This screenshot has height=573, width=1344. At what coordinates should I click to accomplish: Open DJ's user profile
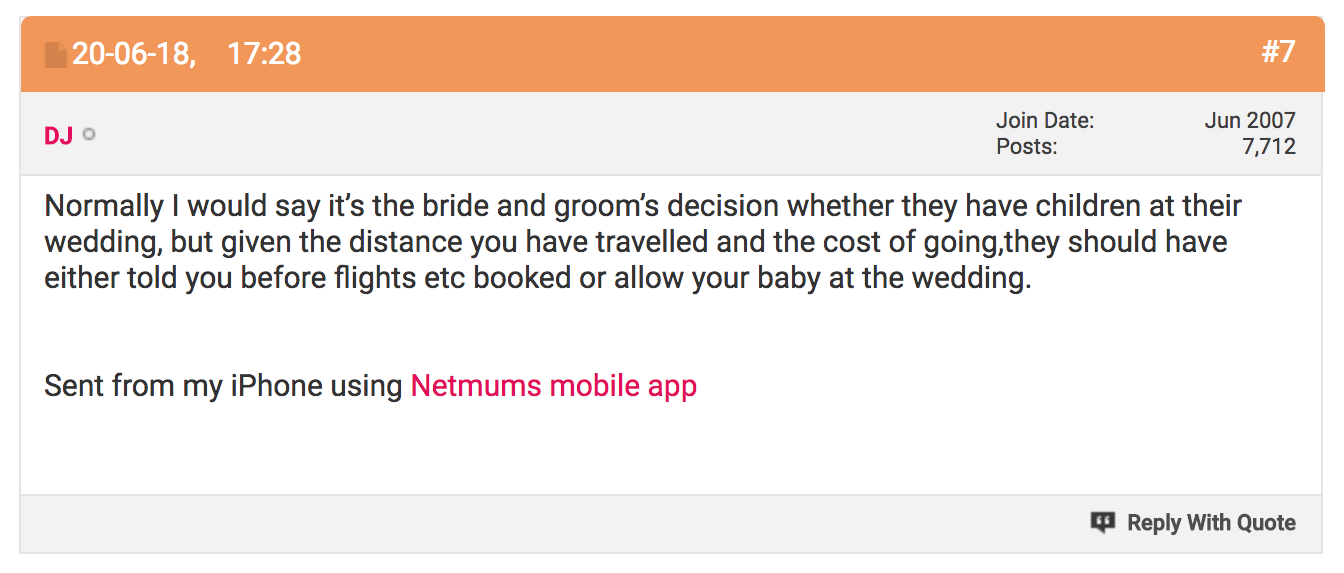58,135
